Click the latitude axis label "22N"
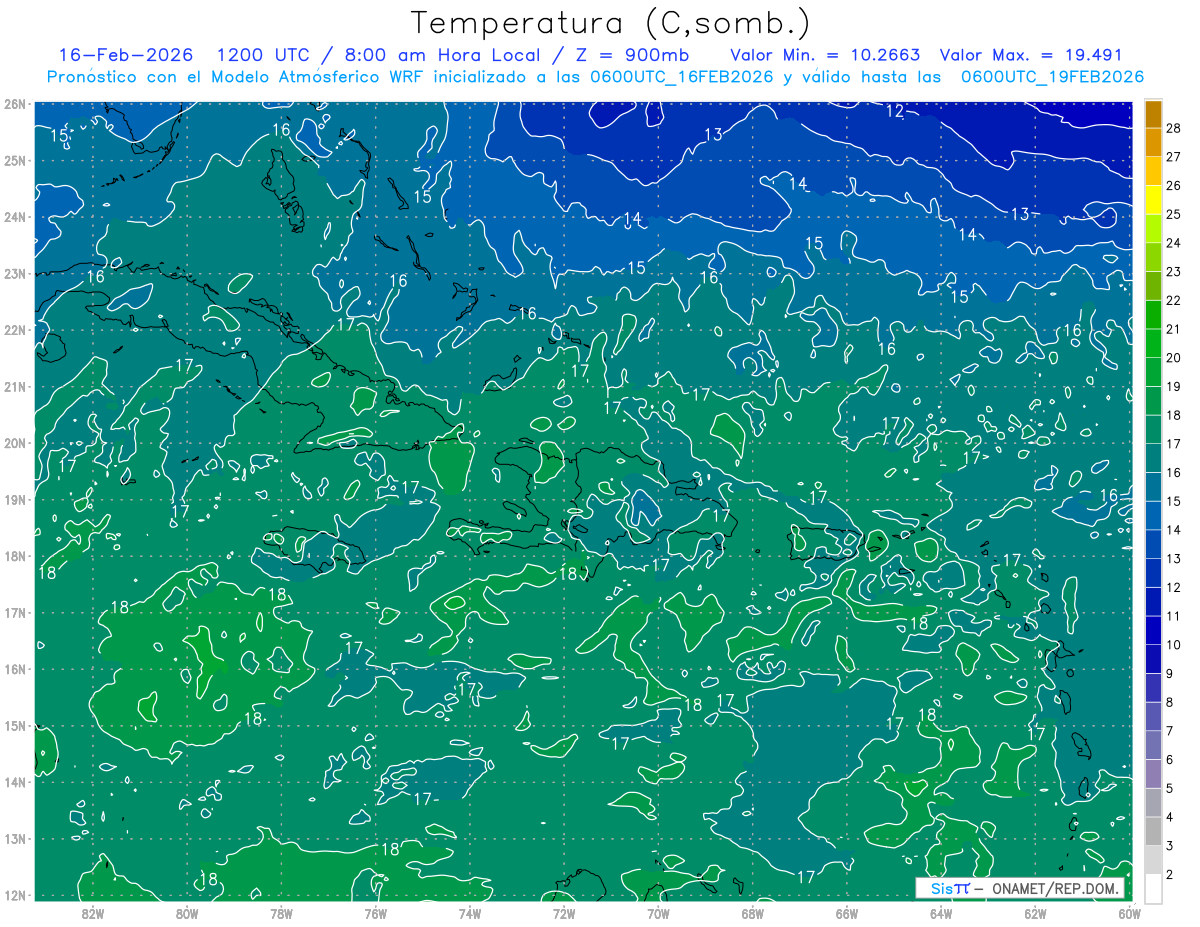This screenshot has height=927, width=1200. coord(15,330)
